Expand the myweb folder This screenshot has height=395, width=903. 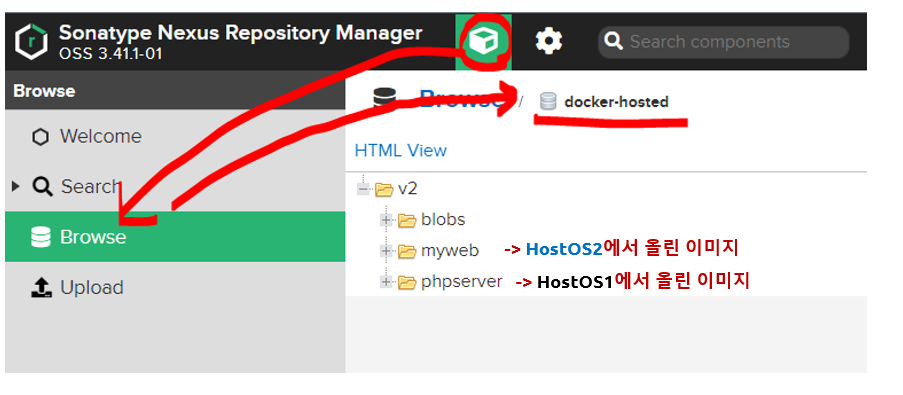[386, 251]
